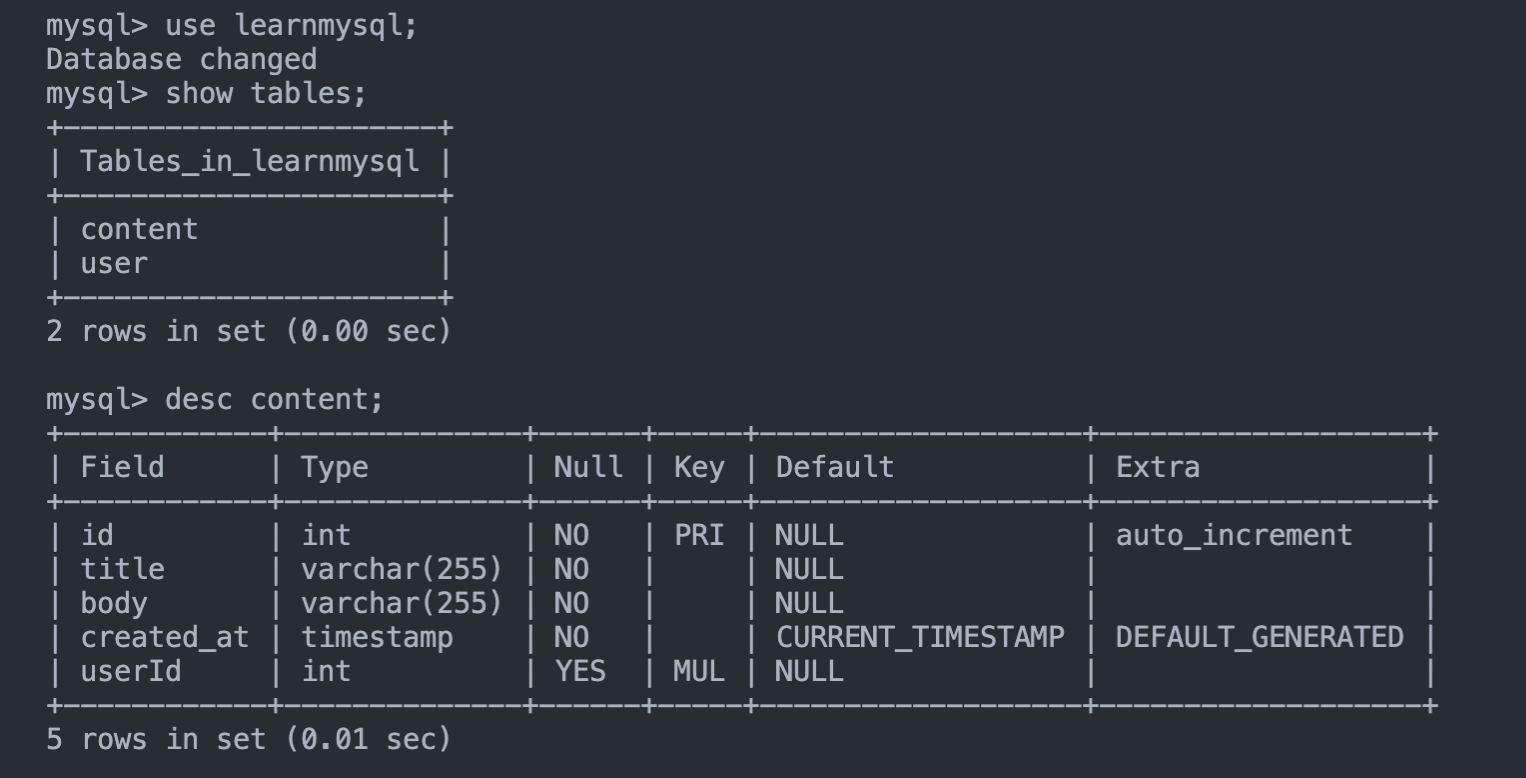Click the Extra column header
Viewport: 1526px width, 778px height.
click(1157, 467)
